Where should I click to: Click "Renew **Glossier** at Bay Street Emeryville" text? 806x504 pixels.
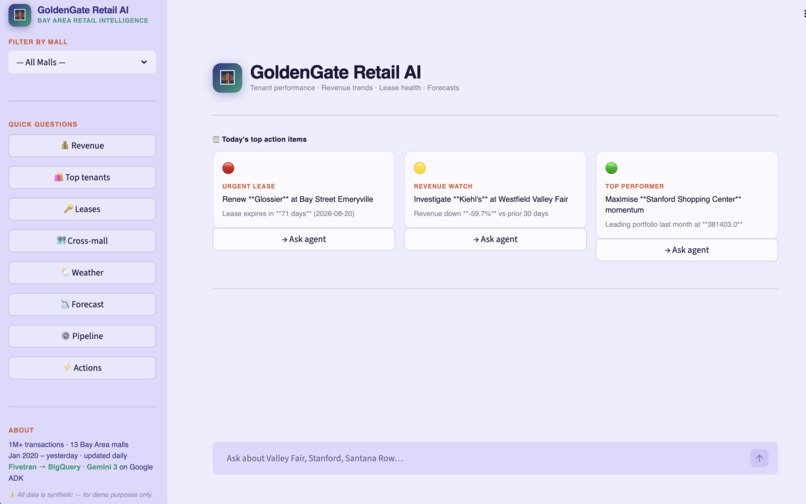[298, 199]
